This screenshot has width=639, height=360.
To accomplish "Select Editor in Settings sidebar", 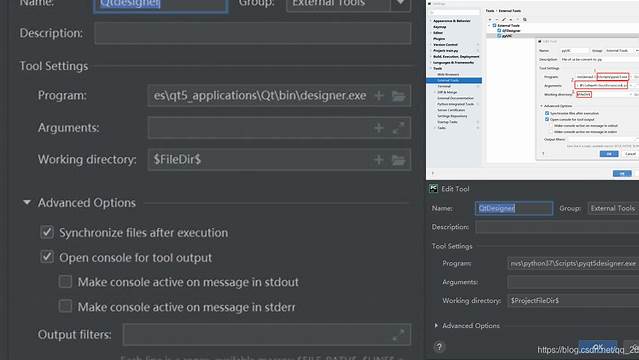I will coord(438,33).
